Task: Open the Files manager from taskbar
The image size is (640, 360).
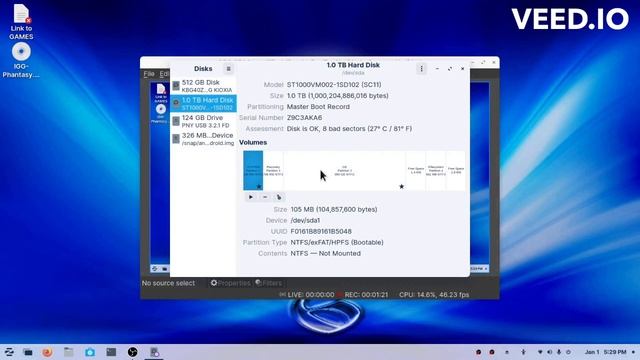Action: click(x=69, y=352)
